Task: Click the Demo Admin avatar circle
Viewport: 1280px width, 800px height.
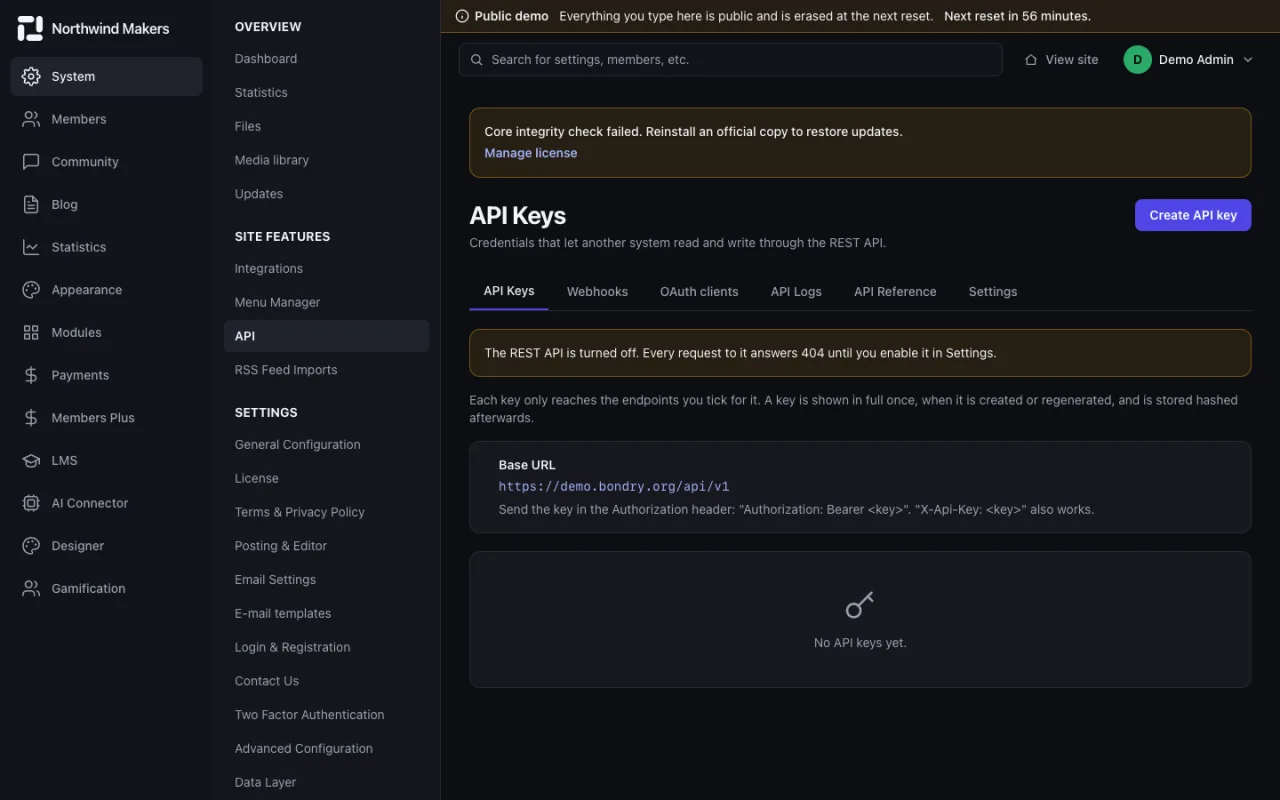Action: pos(1137,60)
